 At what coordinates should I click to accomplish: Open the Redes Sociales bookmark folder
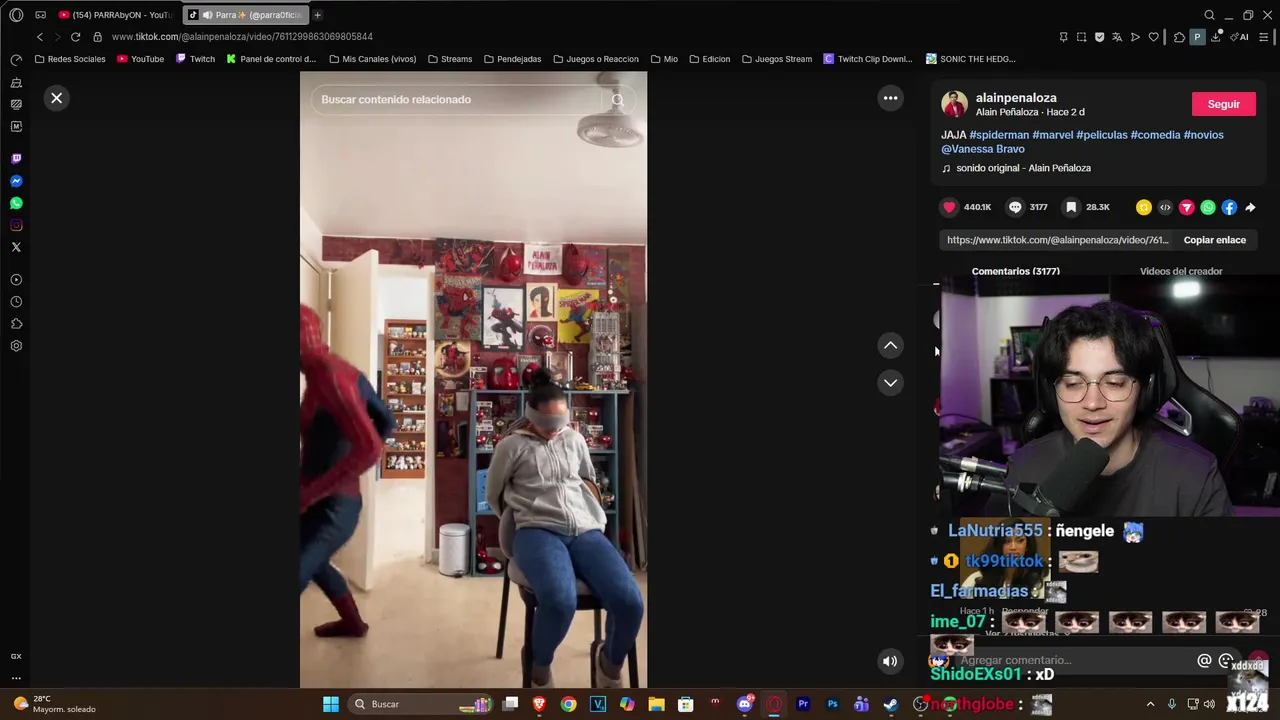tap(69, 59)
